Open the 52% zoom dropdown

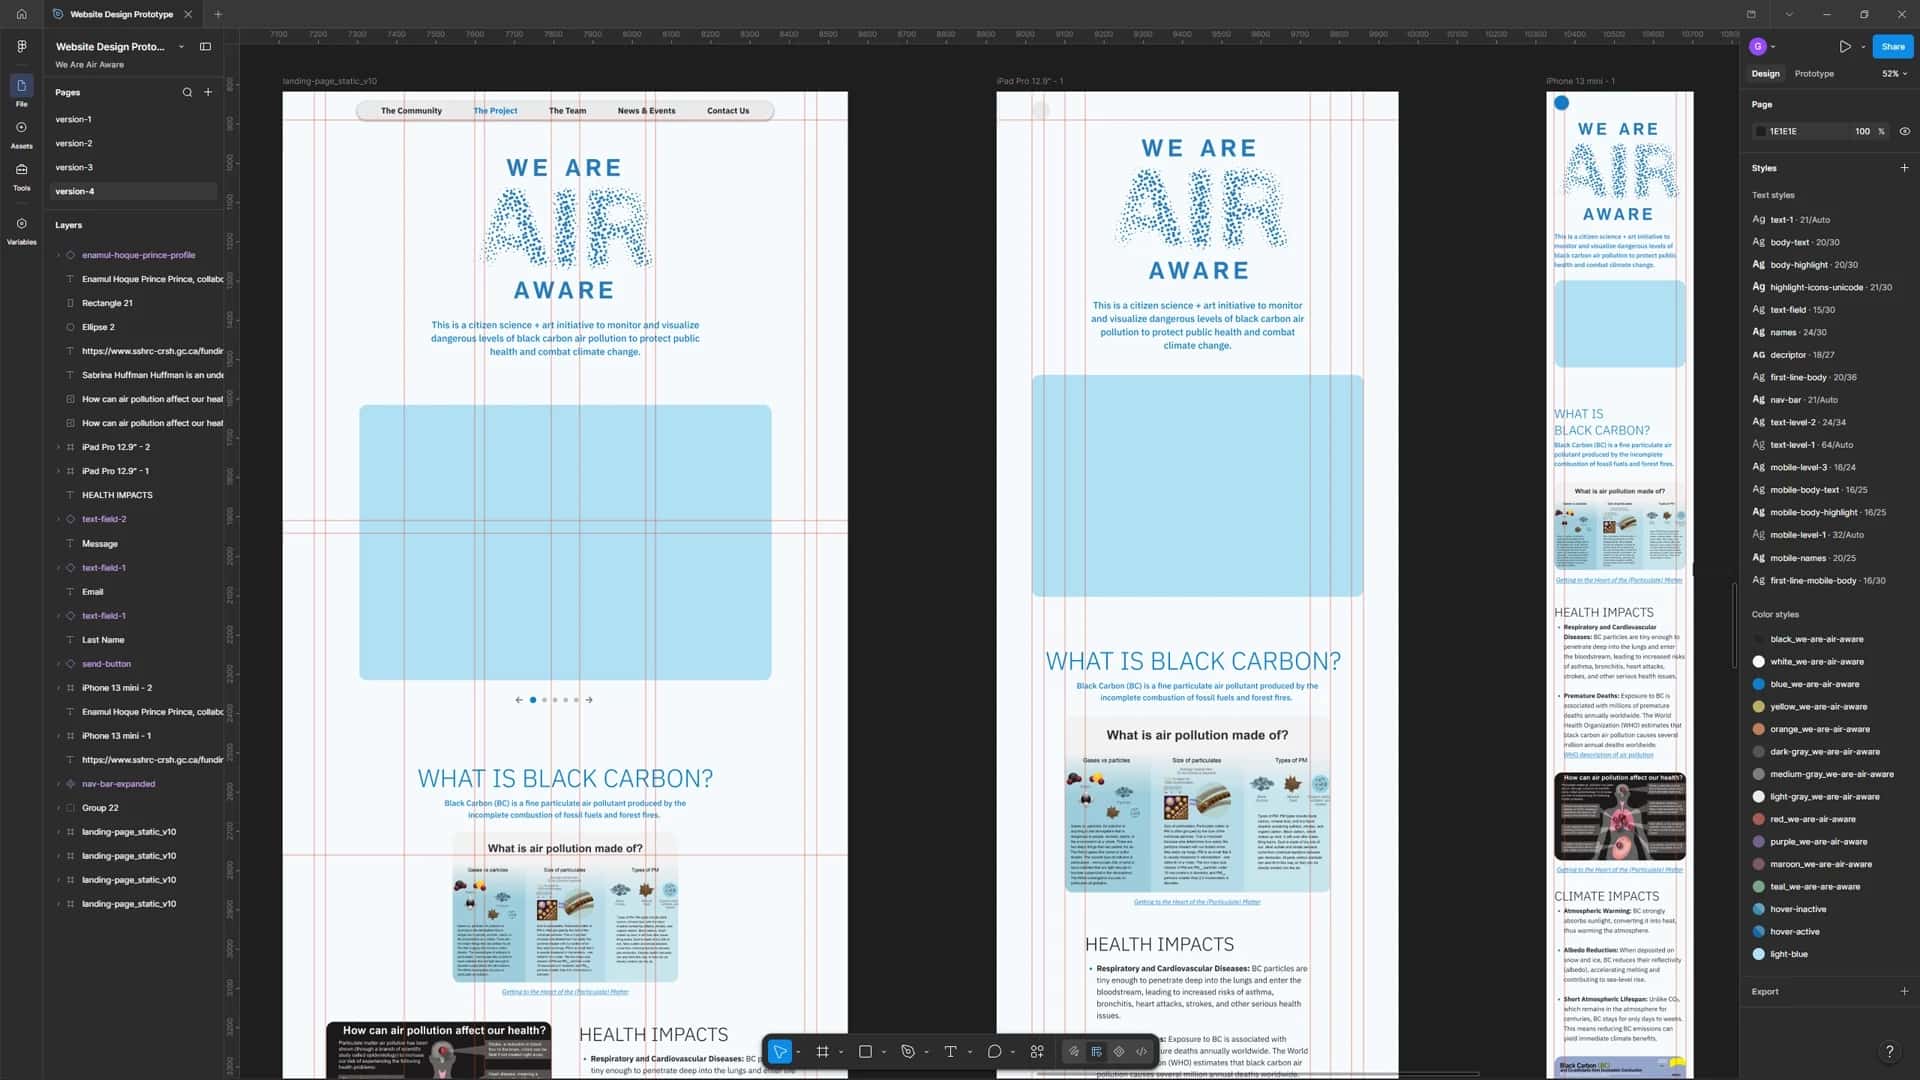pyautogui.click(x=1894, y=74)
